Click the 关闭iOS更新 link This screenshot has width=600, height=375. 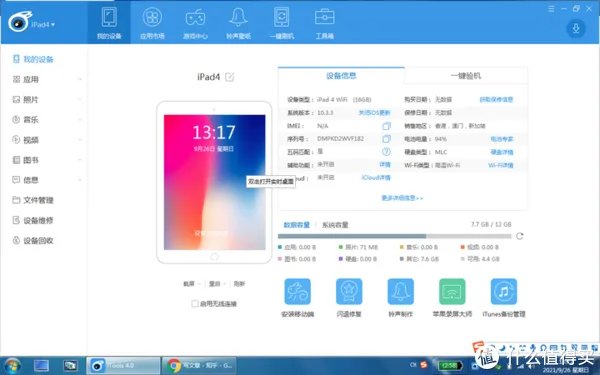tap(374, 113)
